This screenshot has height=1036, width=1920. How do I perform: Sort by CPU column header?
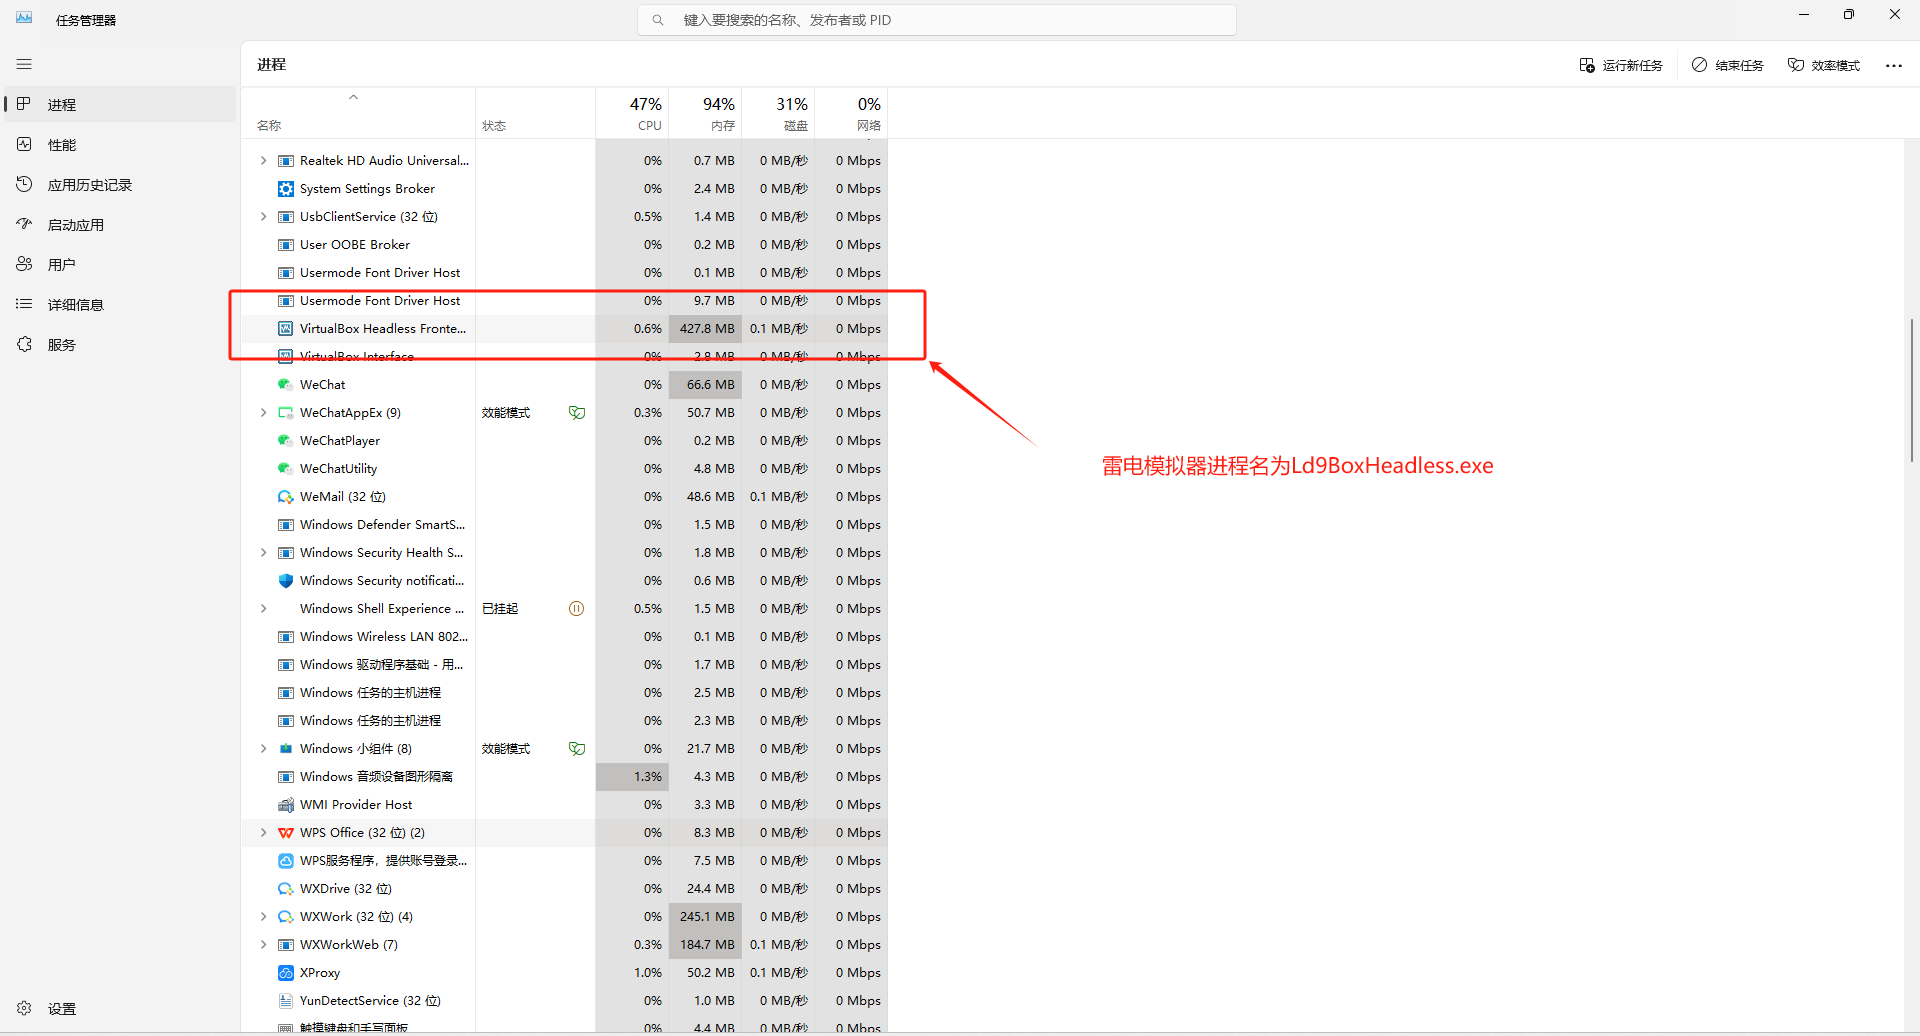[632, 114]
